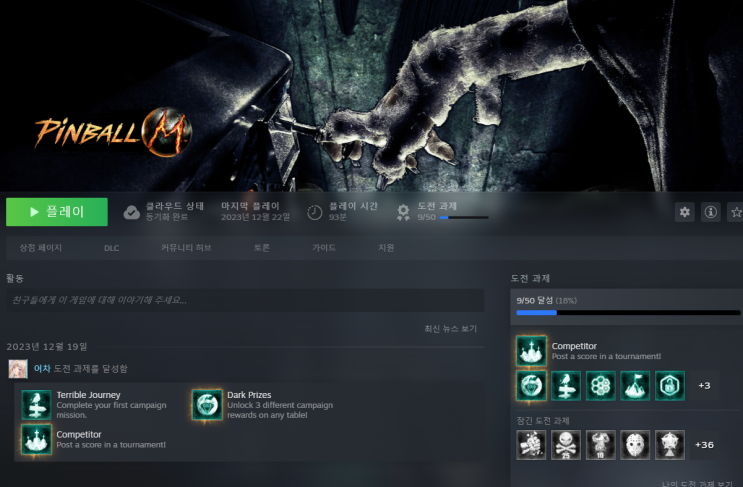This screenshot has width=743, height=487.
Task: Click the '9/50 달성' achievement count text
Action: point(535,300)
